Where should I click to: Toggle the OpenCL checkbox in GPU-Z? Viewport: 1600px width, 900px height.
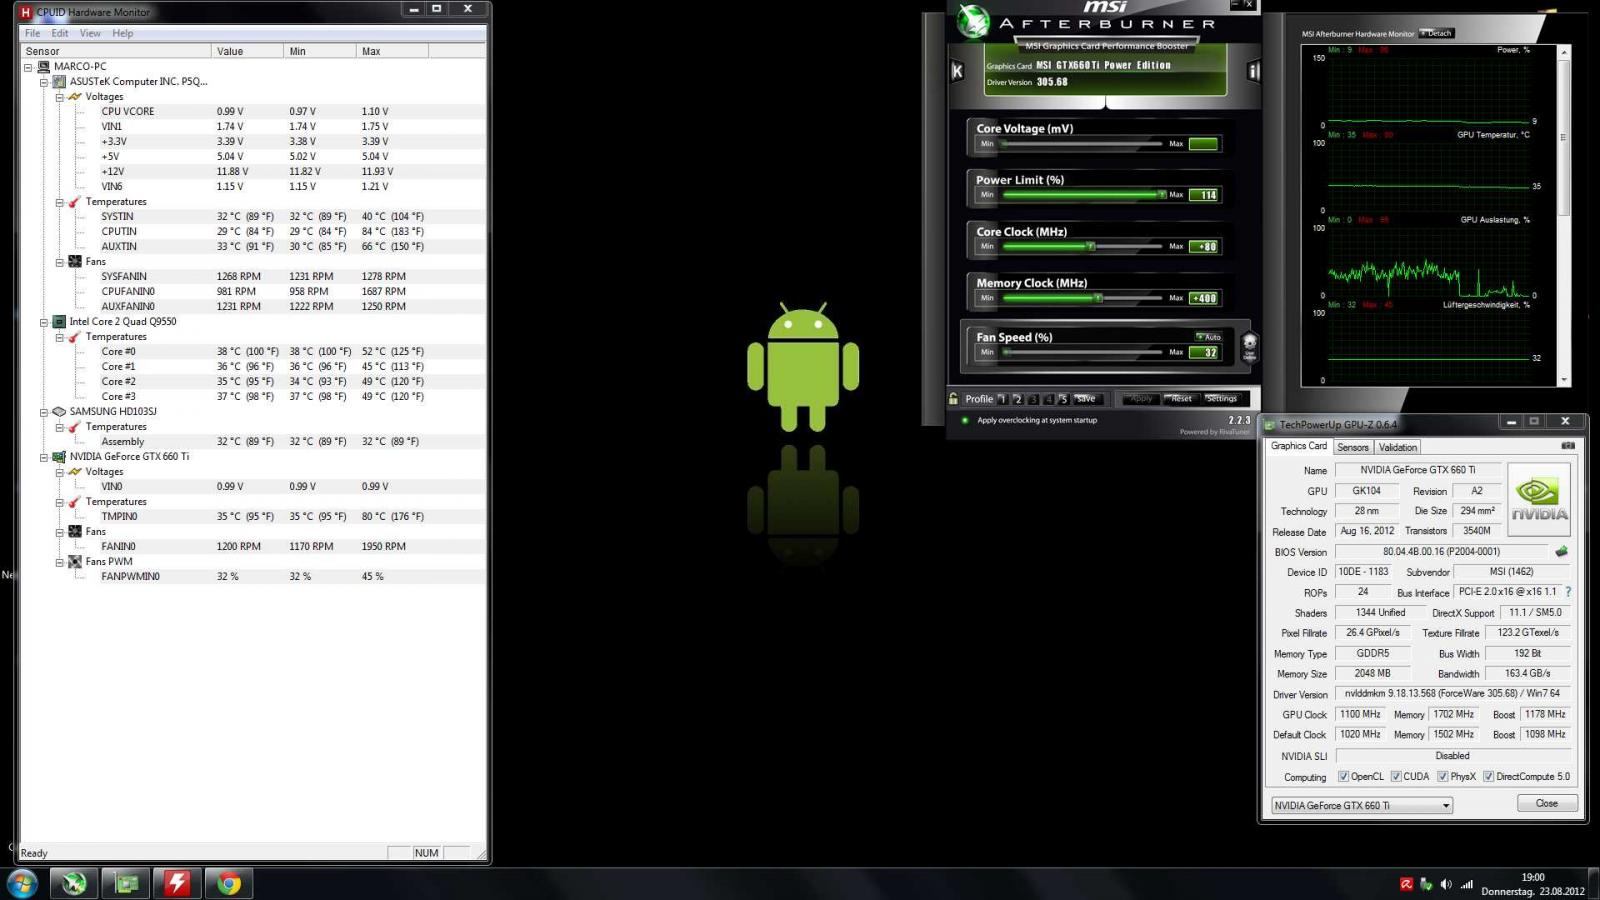click(1343, 777)
